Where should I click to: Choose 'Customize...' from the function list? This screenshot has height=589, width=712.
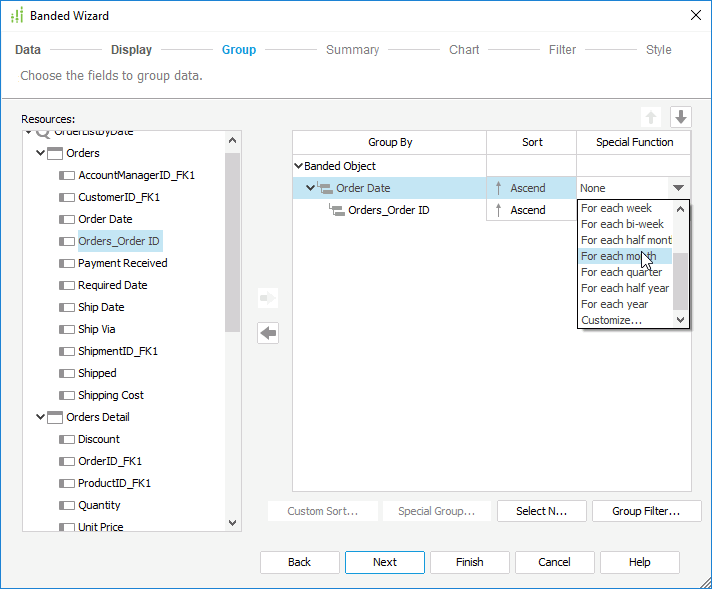coord(612,320)
